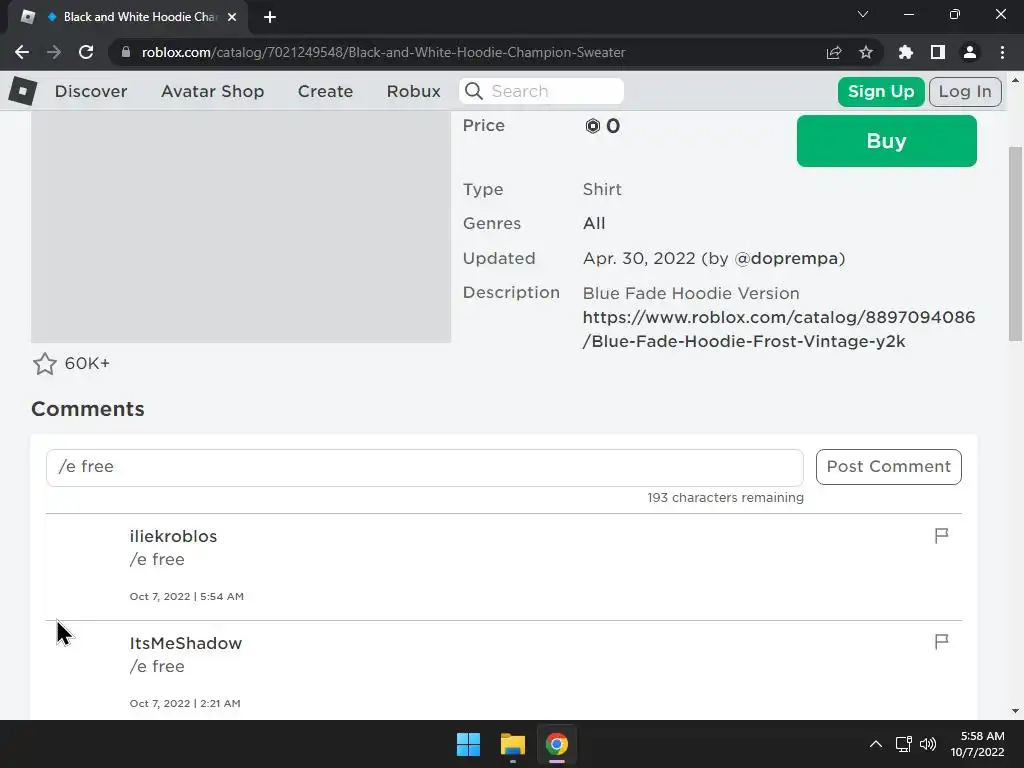Open the ItsMeShadow username link
1024x768 pixels.
185,643
